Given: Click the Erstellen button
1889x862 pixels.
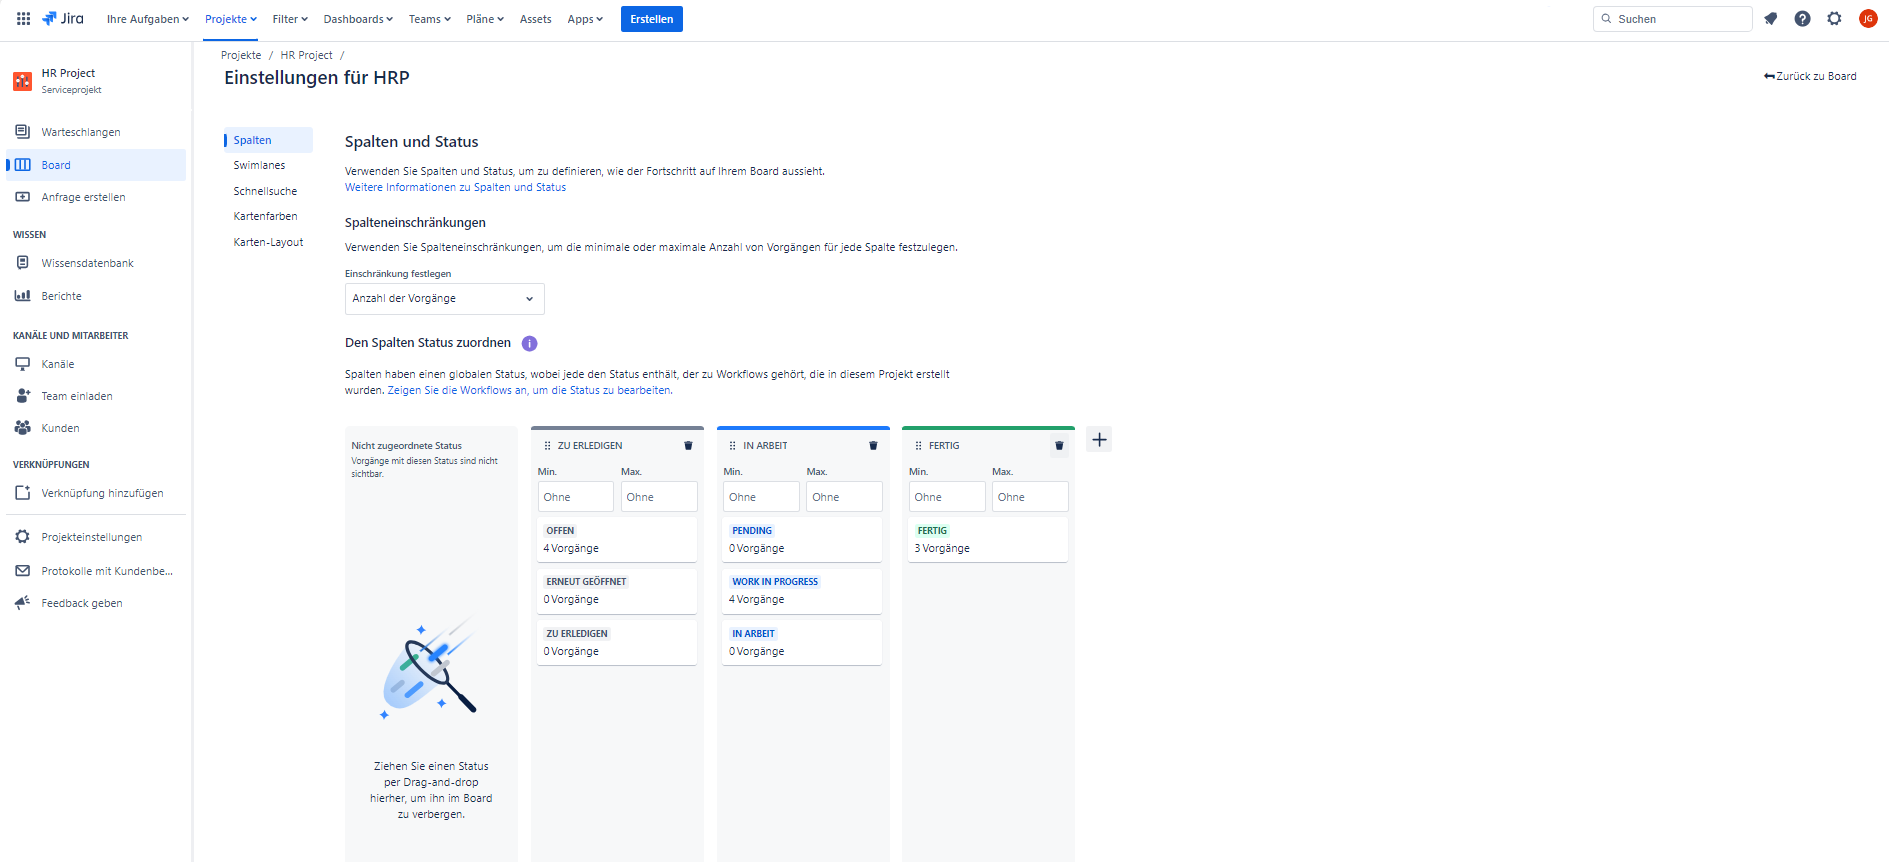Looking at the screenshot, I should coord(651,19).
